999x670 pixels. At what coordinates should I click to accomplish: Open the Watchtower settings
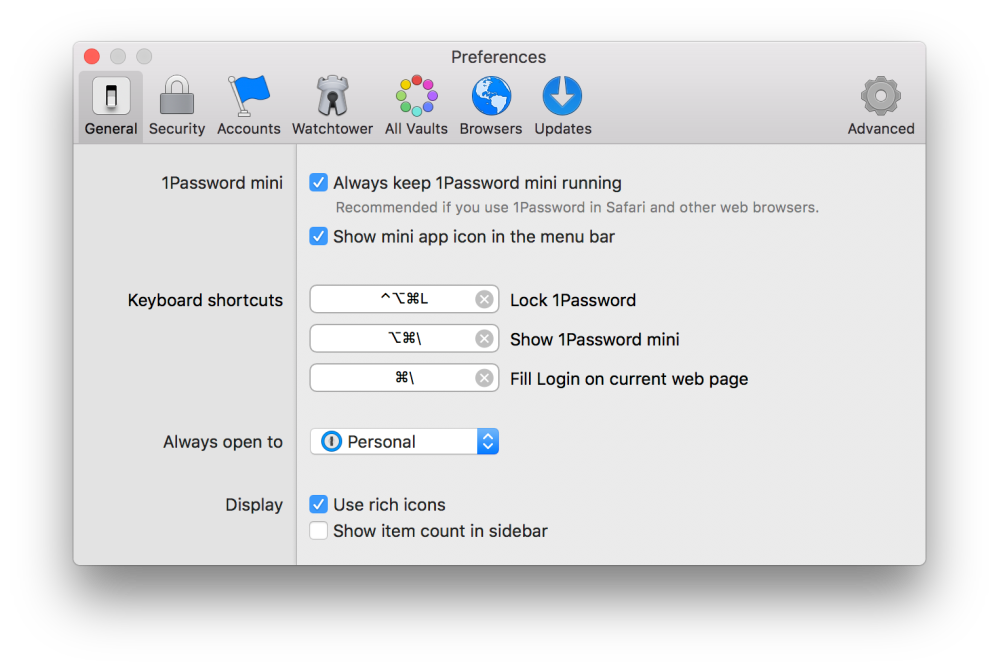(332, 104)
